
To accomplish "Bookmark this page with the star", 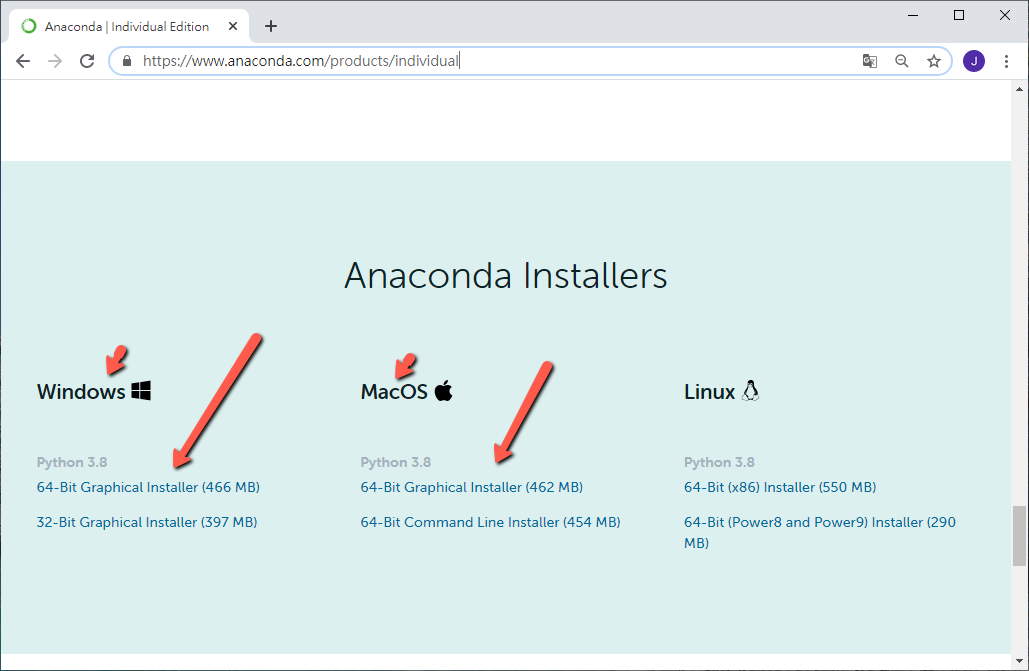I will (x=934, y=61).
